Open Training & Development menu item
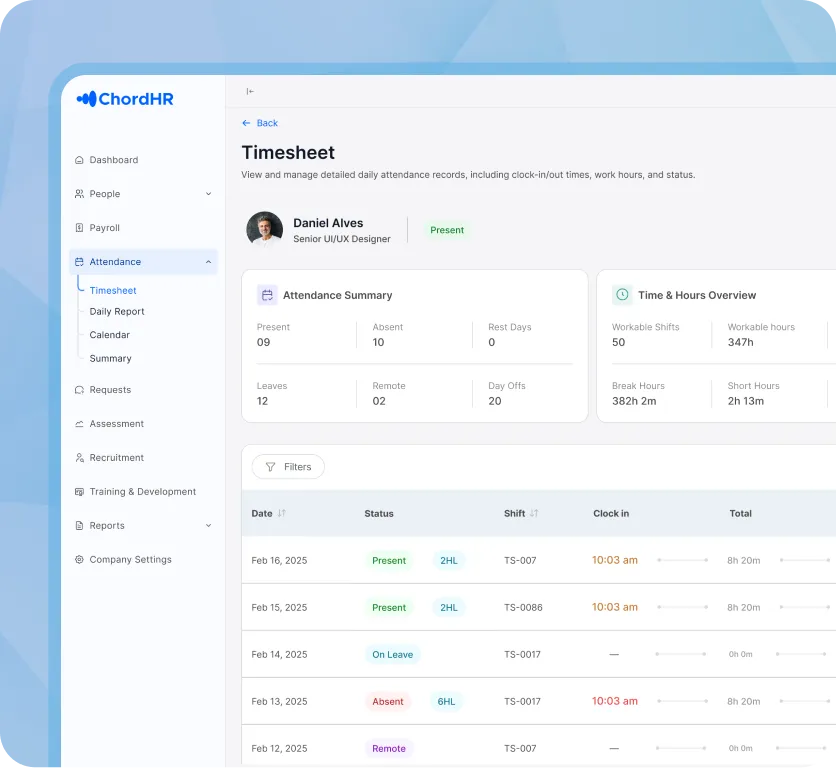This screenshot has width=836, height=768. (x=143, y=492)
